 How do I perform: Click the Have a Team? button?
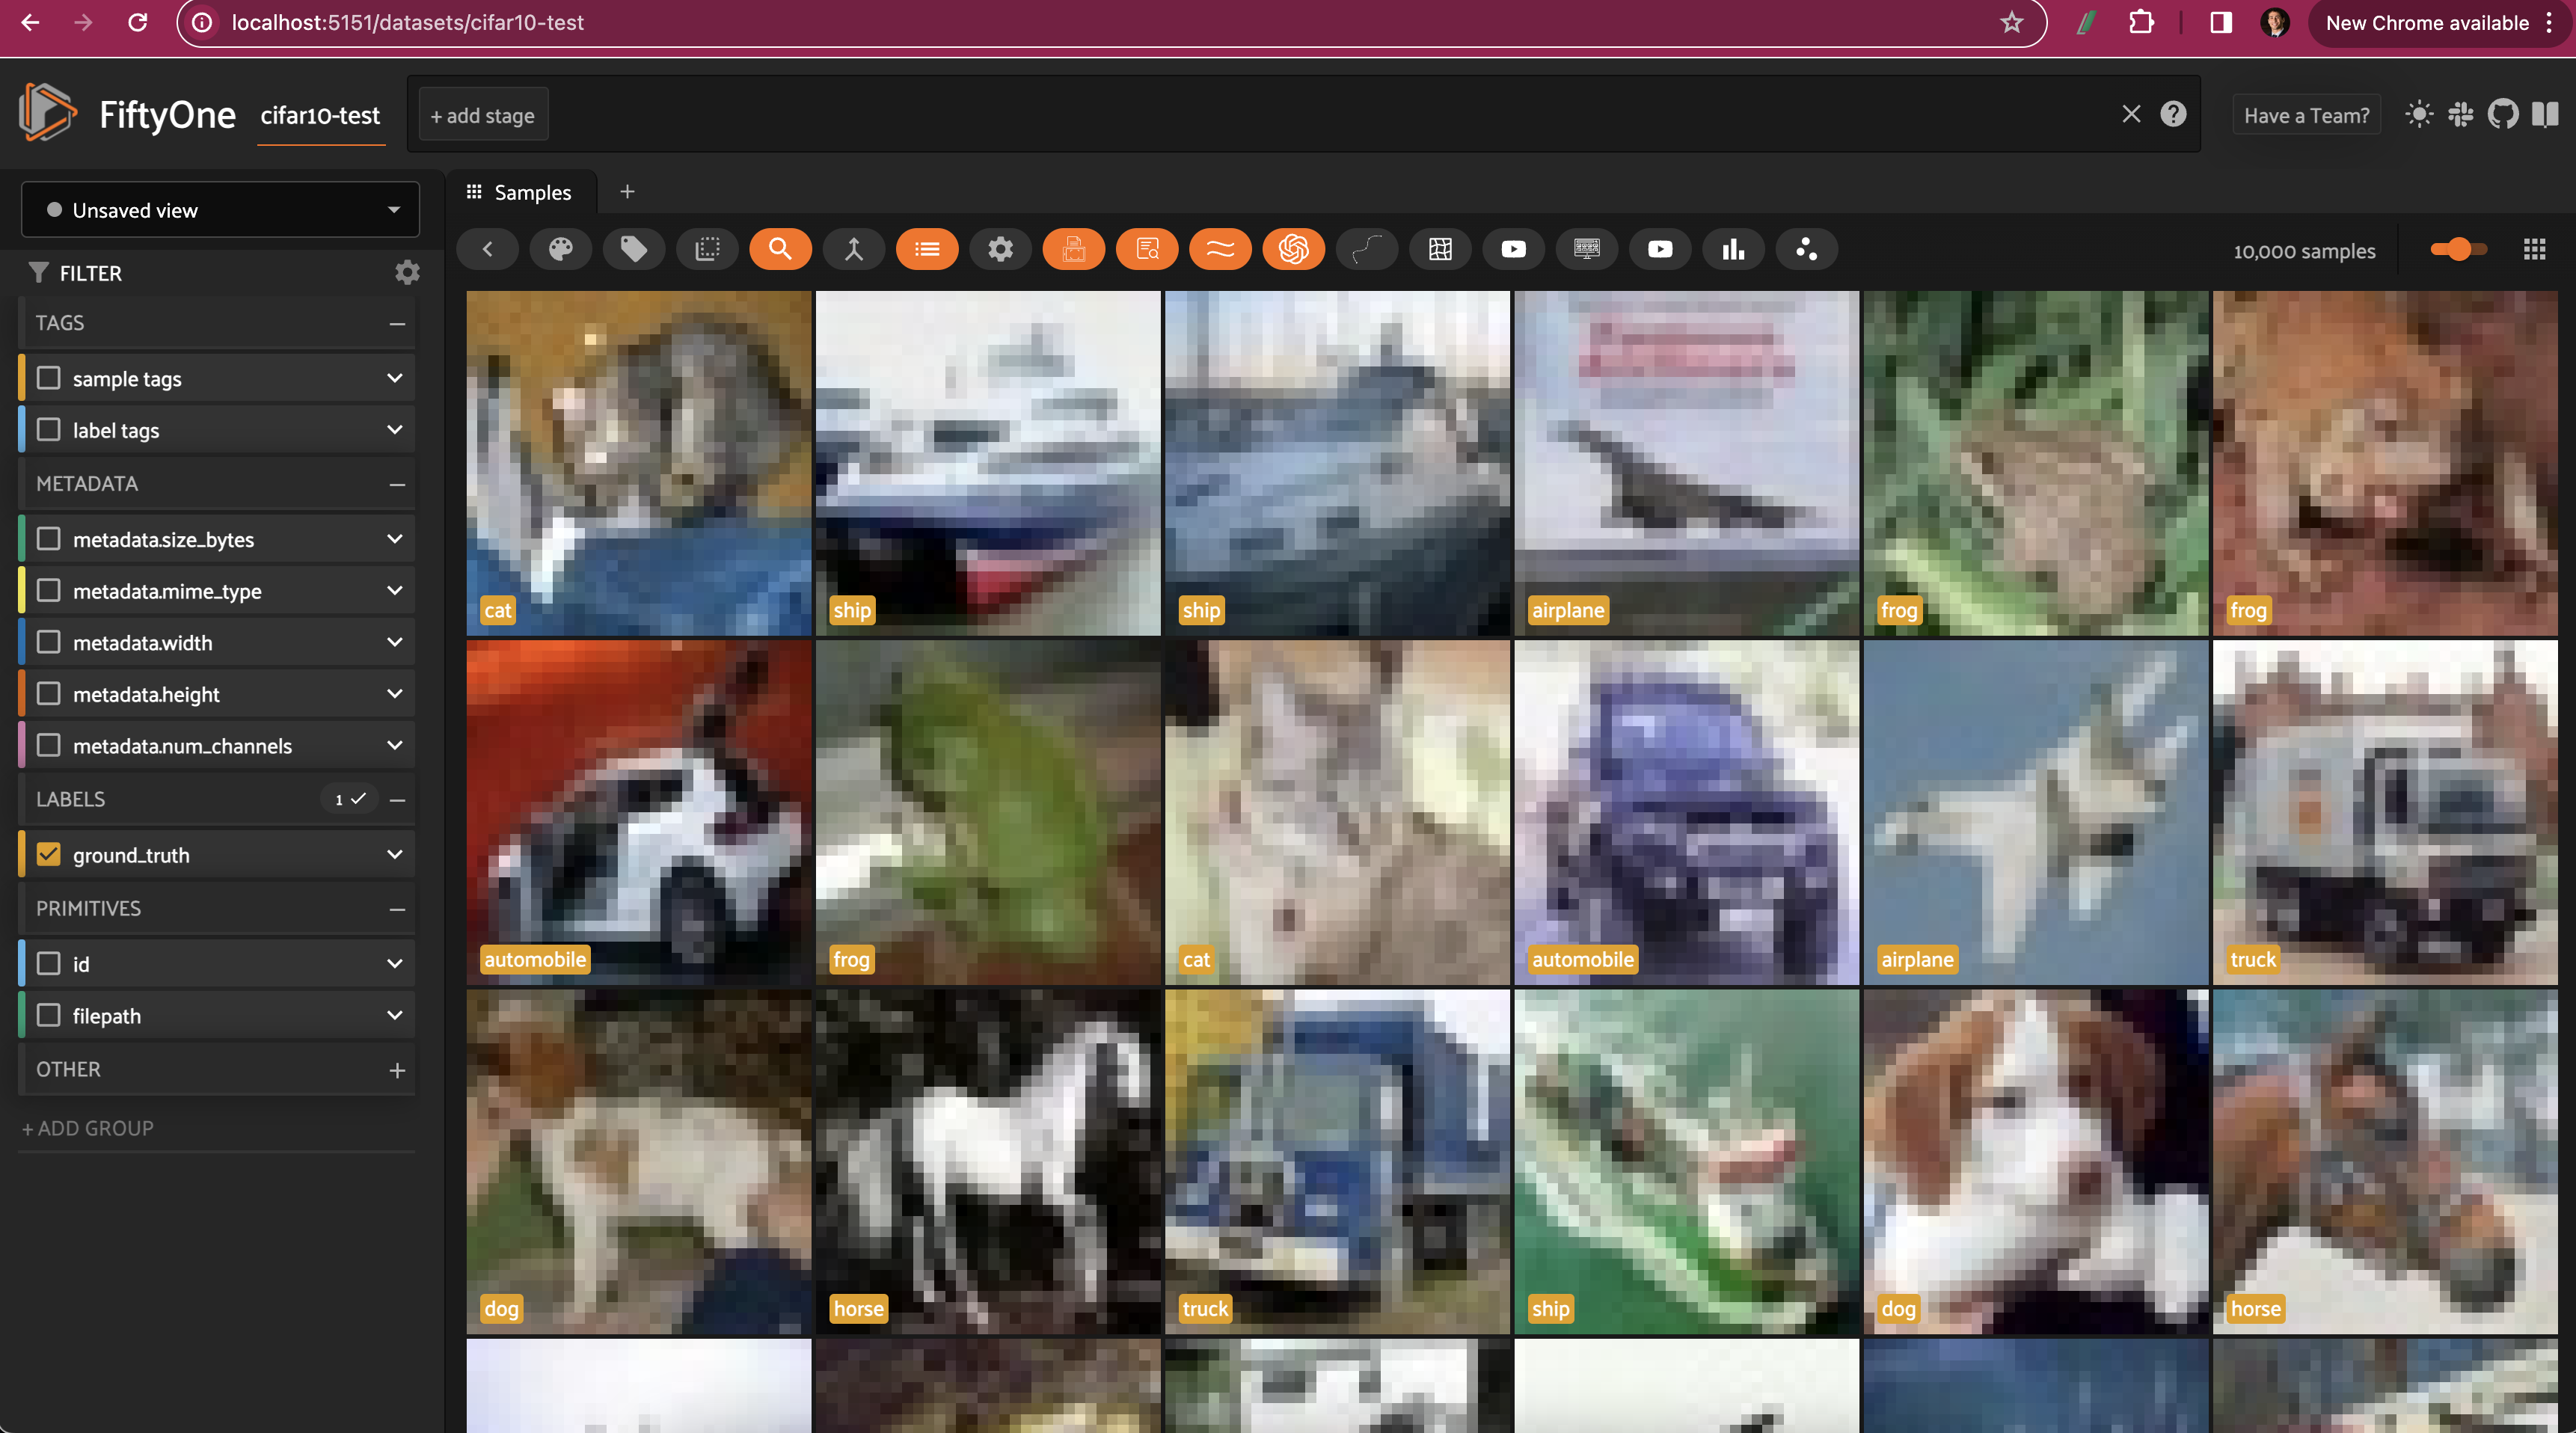[x=2306, y=115]
